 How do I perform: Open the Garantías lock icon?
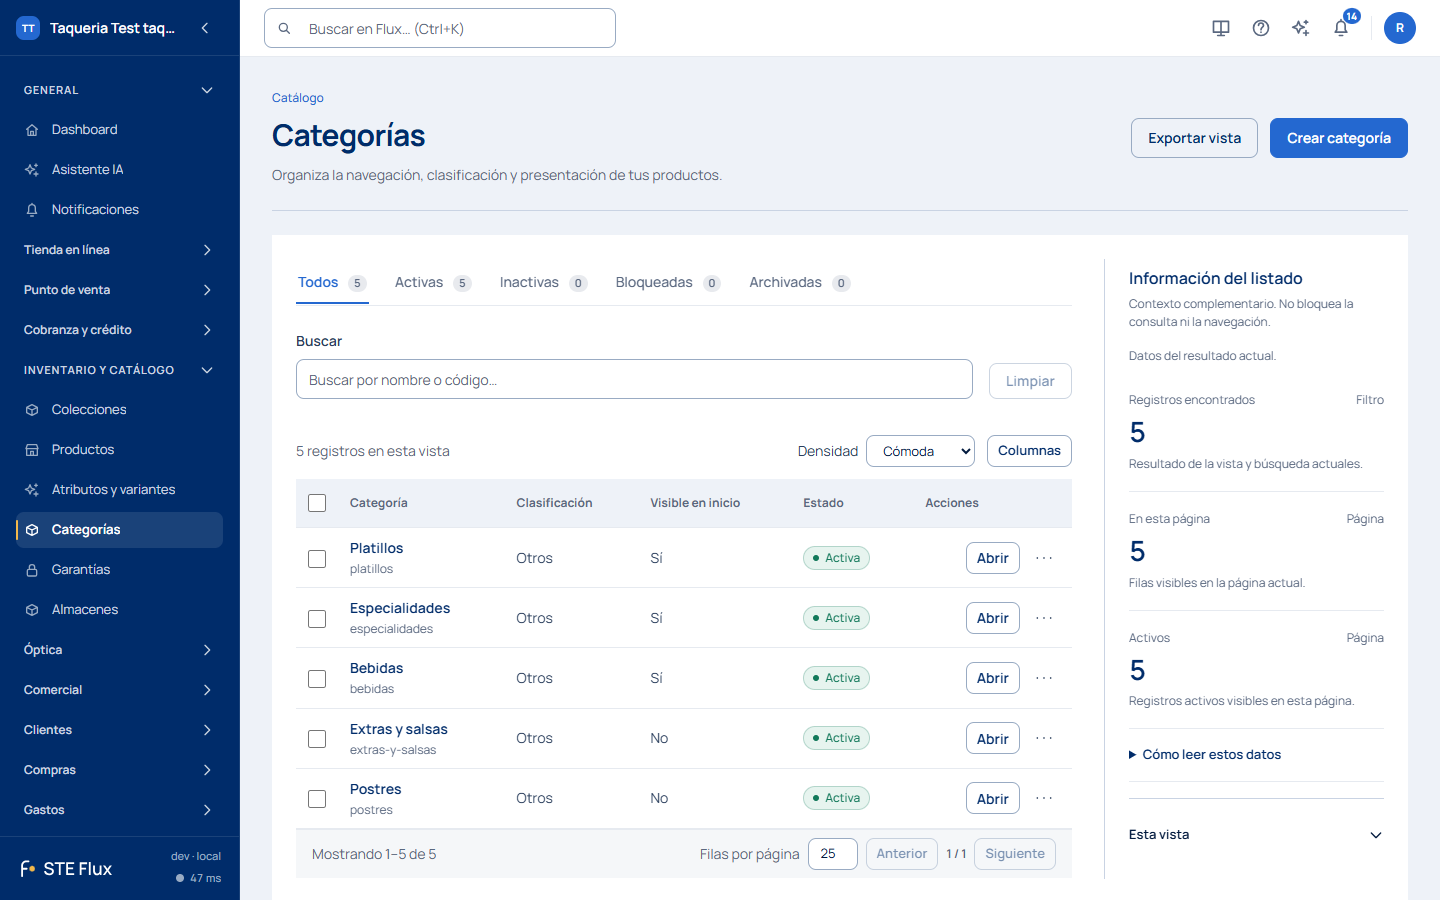point(32,570)
